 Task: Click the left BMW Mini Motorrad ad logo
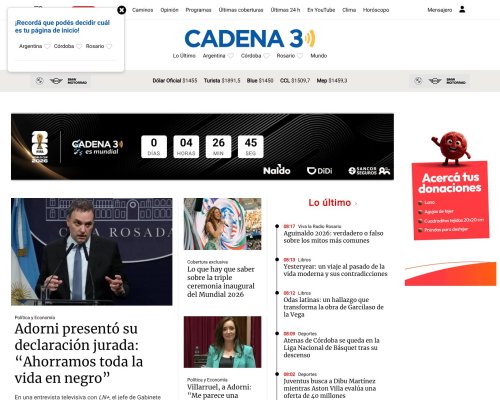[61, 81]
